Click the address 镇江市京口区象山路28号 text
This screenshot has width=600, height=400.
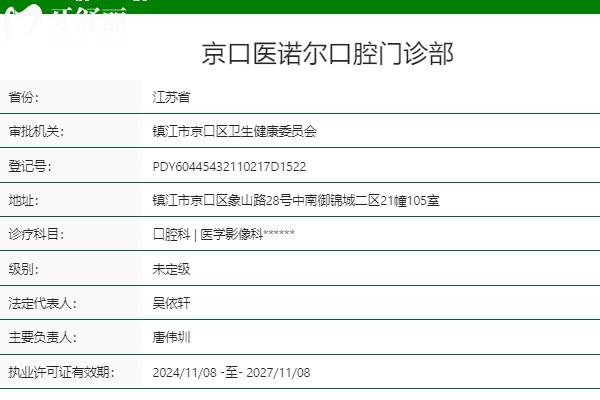tap(222, 201)
